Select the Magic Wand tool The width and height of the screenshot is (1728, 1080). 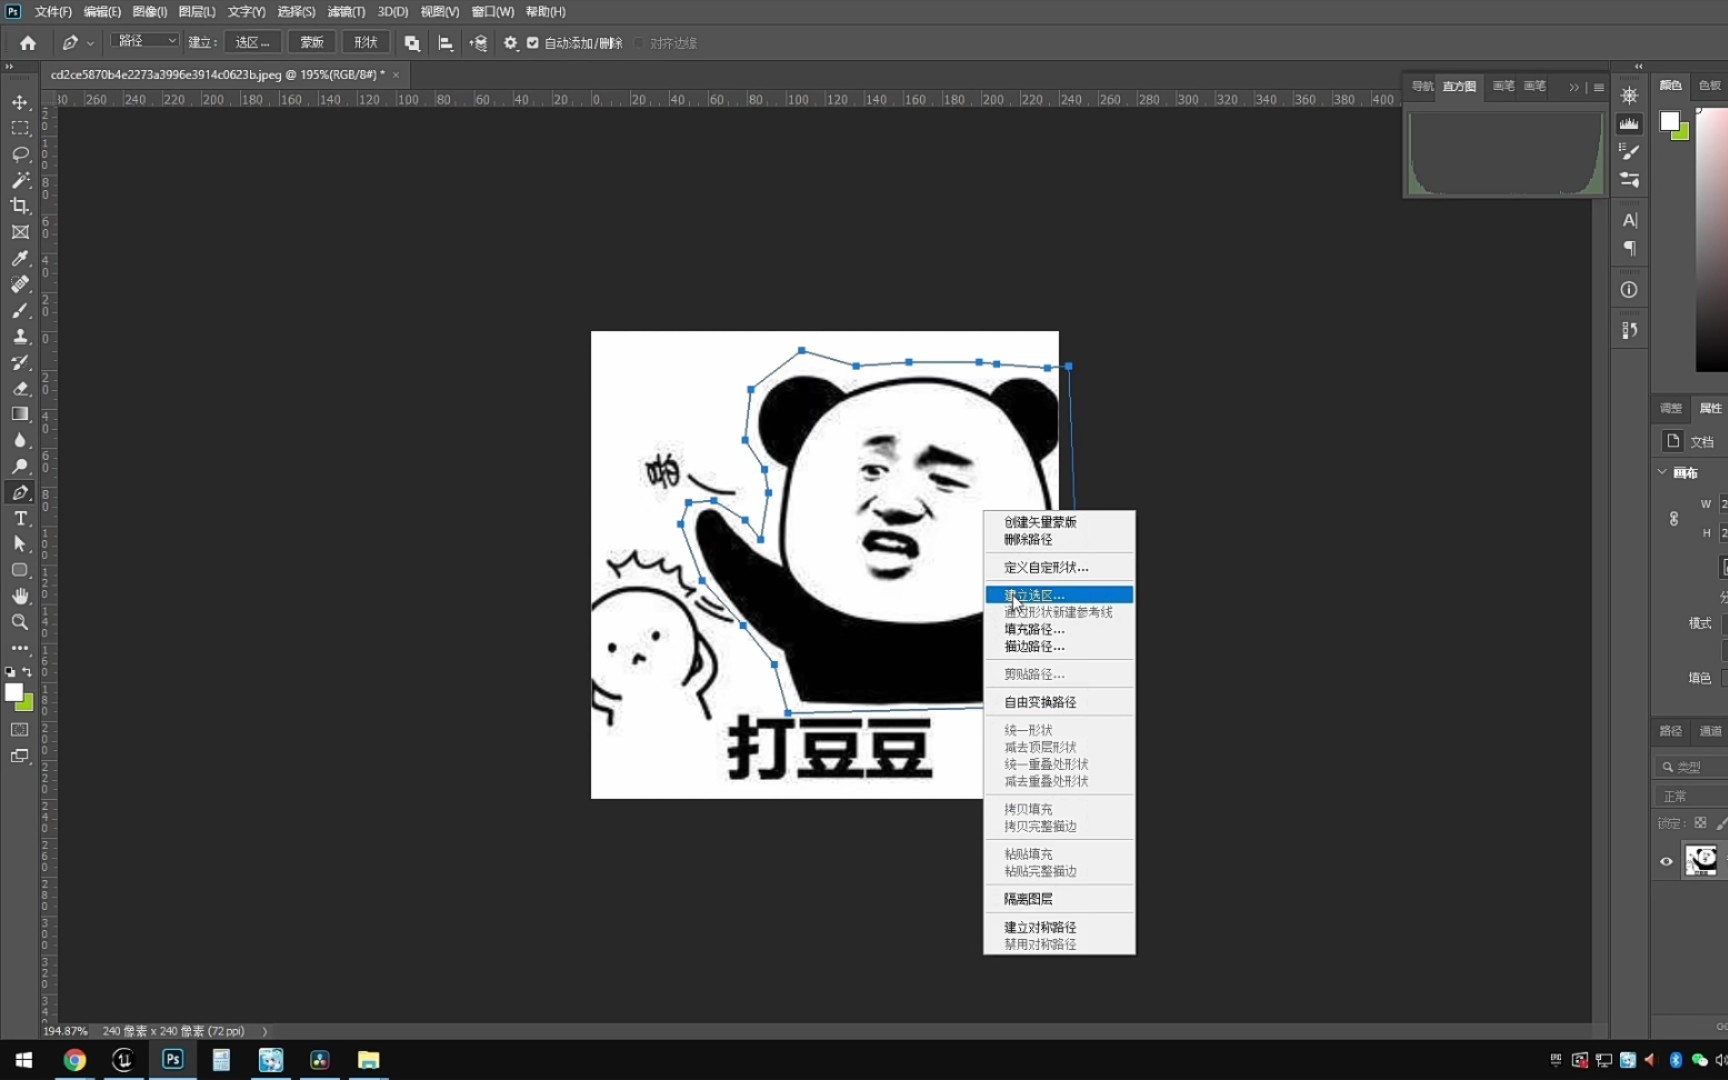[20, 180]
